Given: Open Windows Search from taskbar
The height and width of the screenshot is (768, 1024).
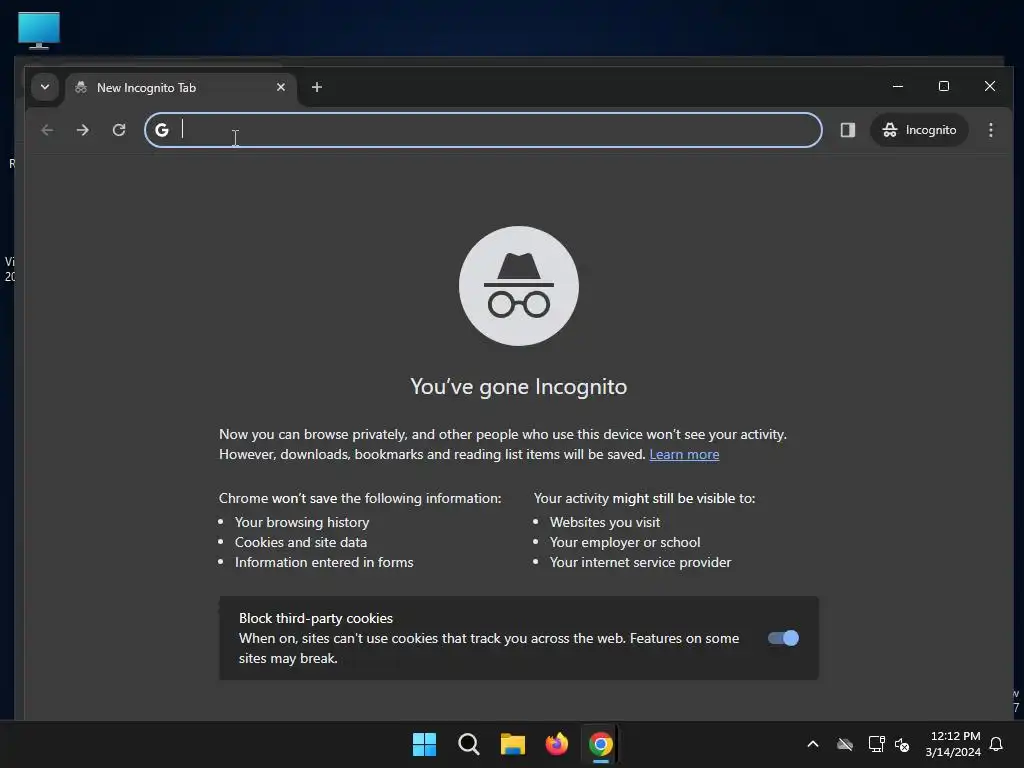Looking at the screenshot, I should coord(468,744).
